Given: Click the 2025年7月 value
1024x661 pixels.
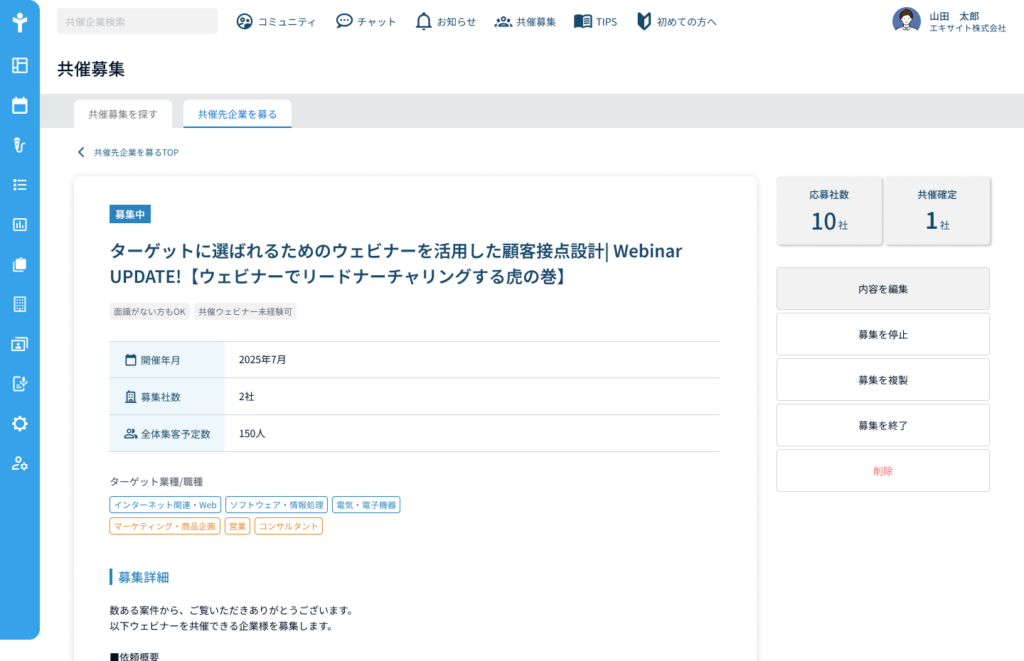Looking at the screenshot, I should 263,359.
